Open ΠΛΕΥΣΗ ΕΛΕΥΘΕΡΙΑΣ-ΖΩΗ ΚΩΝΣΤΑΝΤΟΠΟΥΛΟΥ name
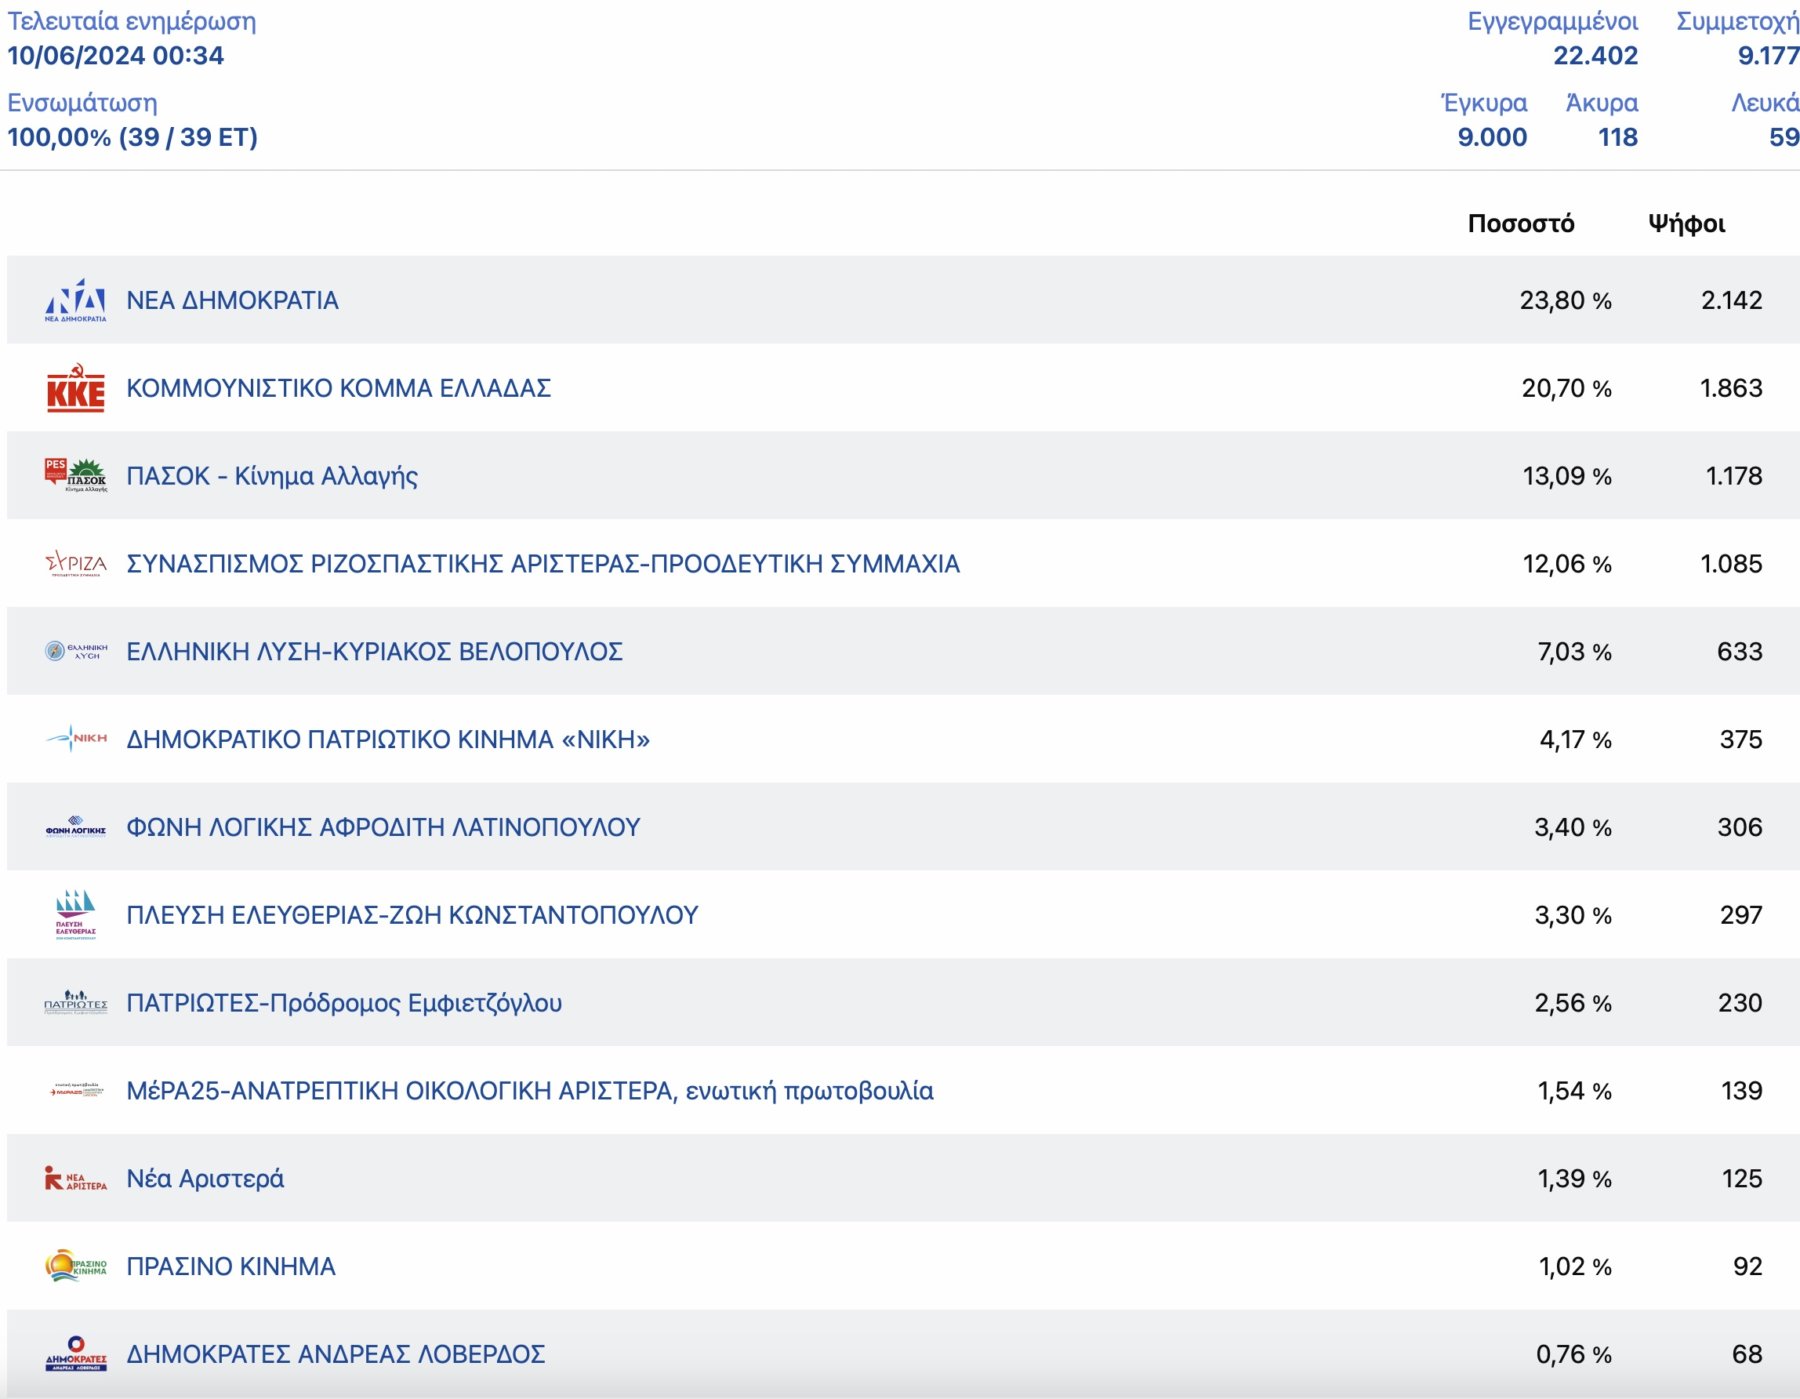1800x1399 pixels. [x=412, y=915]
